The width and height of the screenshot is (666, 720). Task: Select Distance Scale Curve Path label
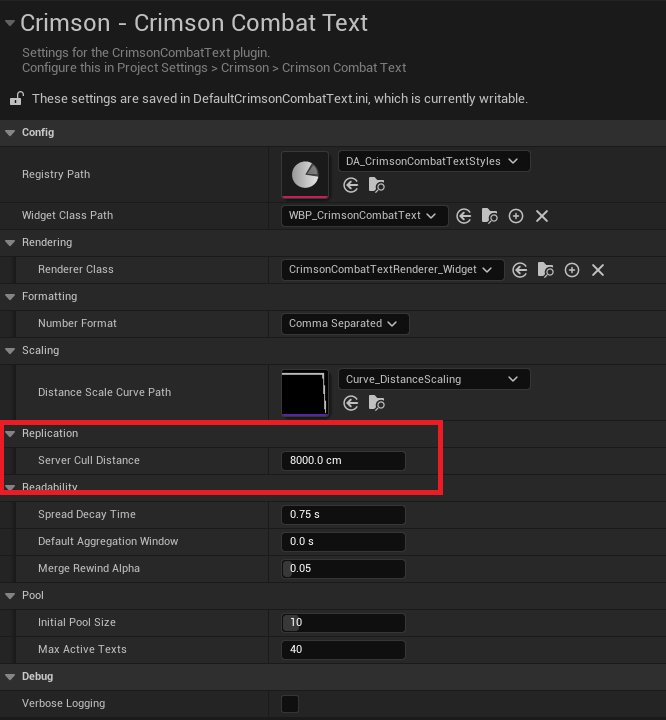coord(104,393)
